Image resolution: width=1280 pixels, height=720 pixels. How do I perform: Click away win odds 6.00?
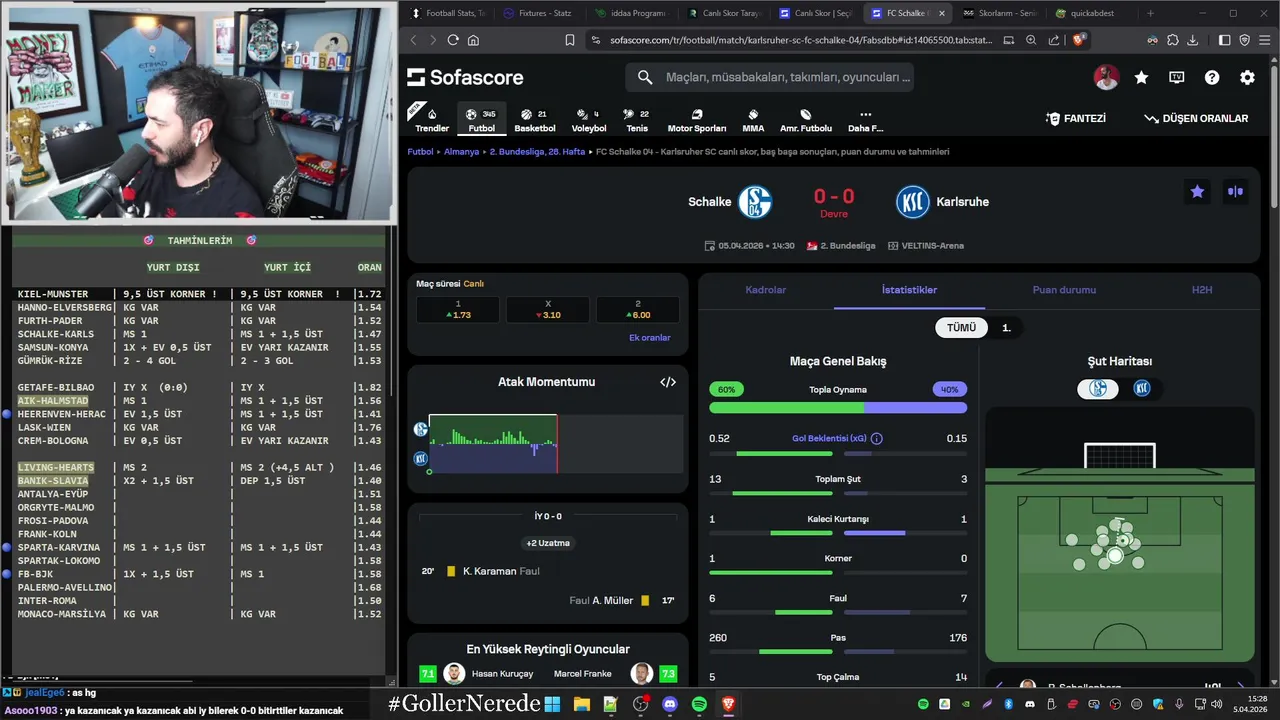(637, 309)
